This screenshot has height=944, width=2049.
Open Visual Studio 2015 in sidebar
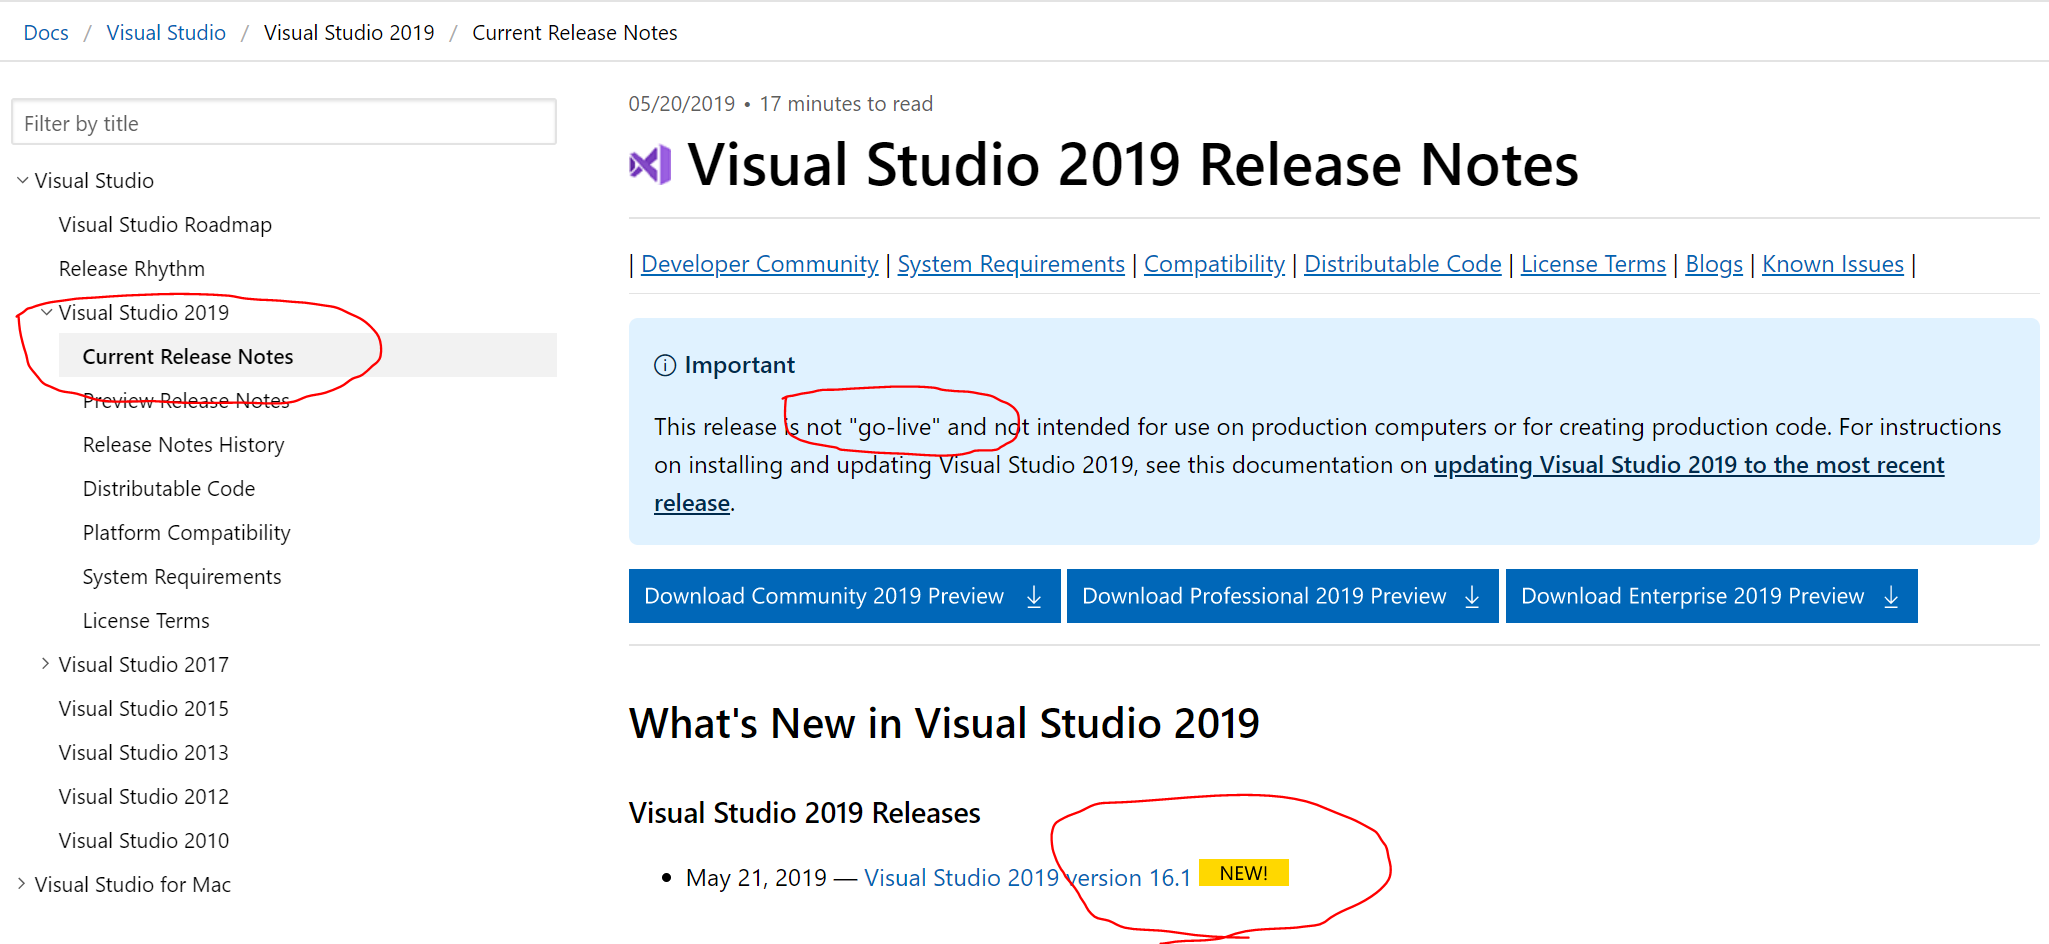pyautogui.click(x=144, y=708)
